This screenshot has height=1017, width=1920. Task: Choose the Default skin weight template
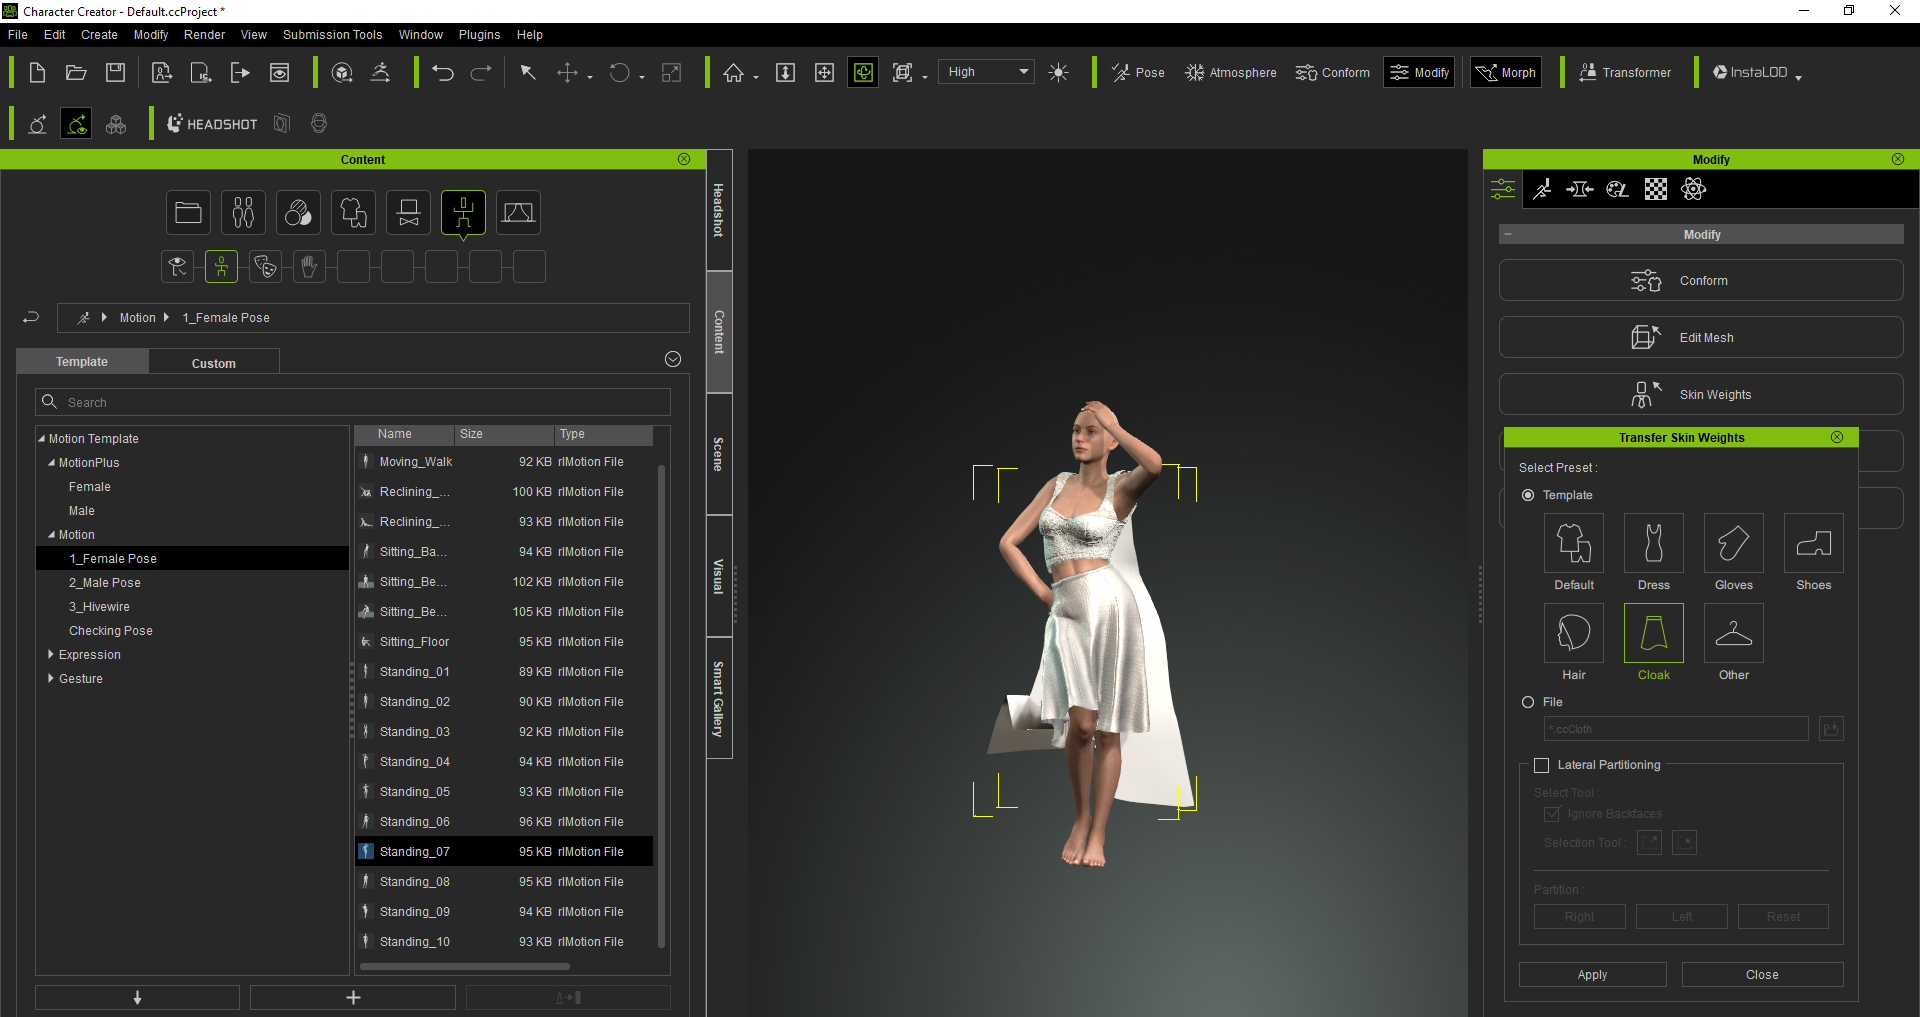[x=1574, y=543]
